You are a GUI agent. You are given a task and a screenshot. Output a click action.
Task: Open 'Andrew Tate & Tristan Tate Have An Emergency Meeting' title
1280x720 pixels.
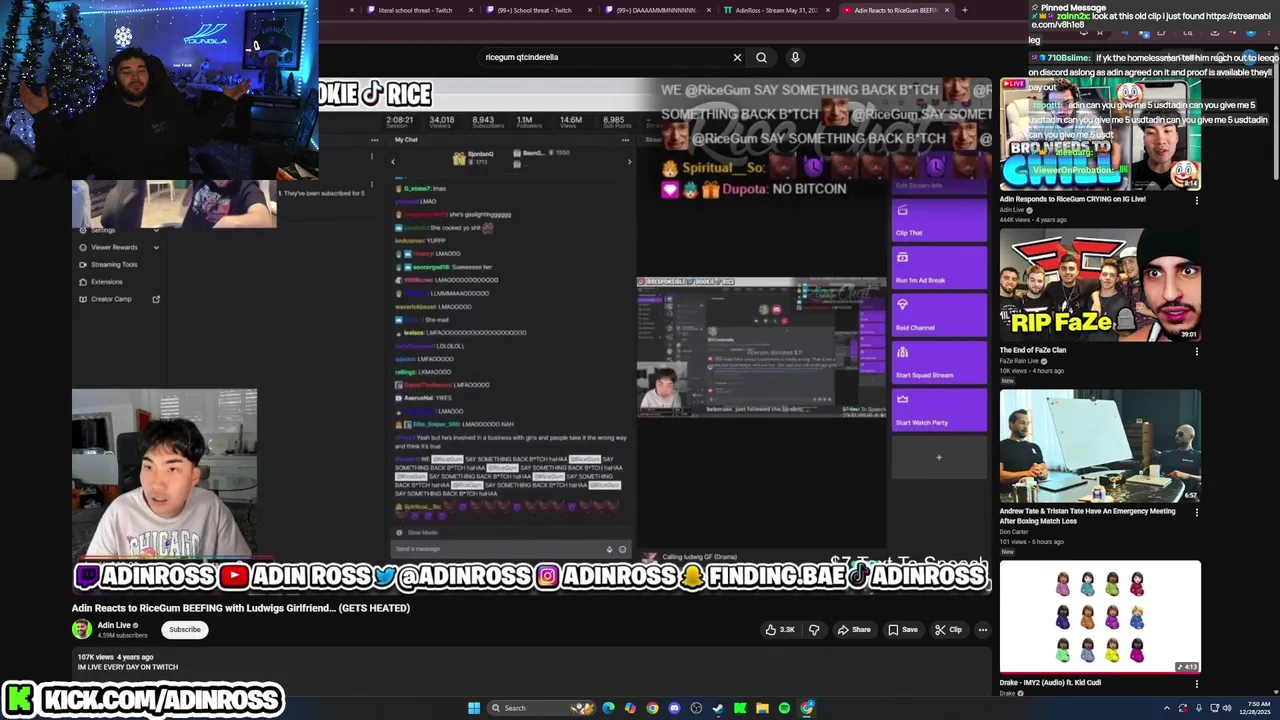(x=1088, y=516)
